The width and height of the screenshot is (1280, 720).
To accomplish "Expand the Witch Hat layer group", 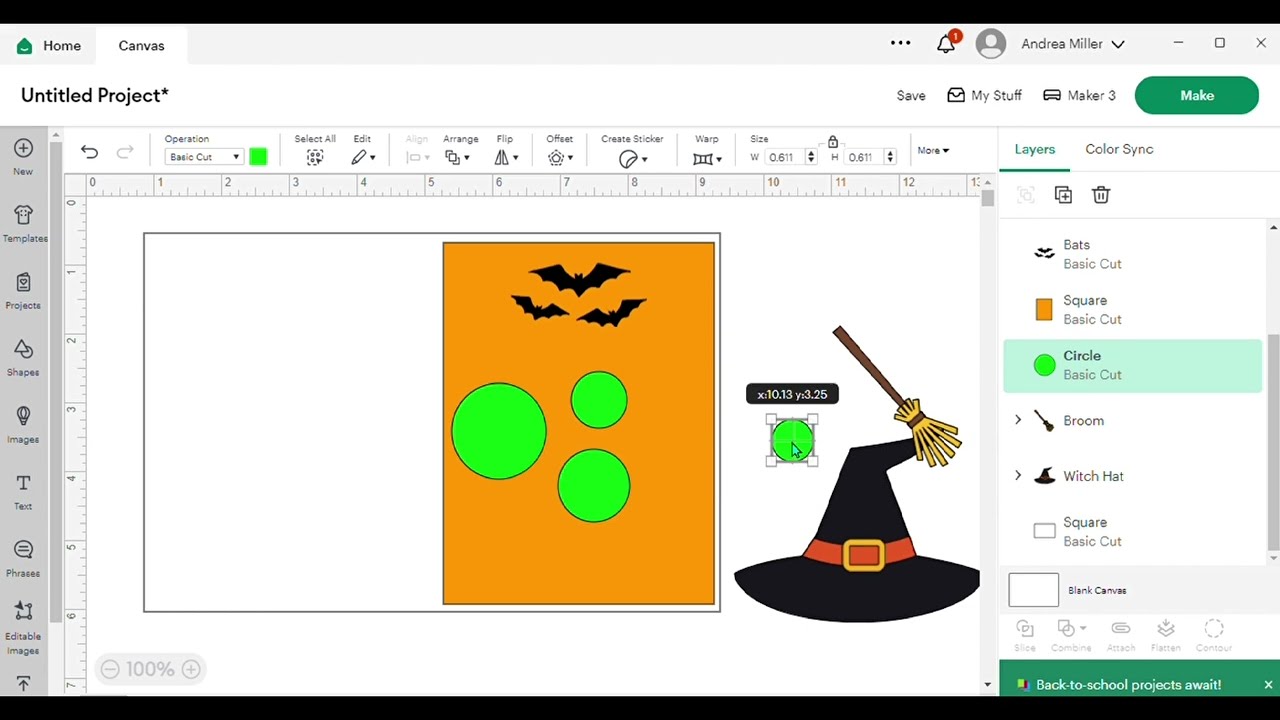I will [x=1018, y=476].
